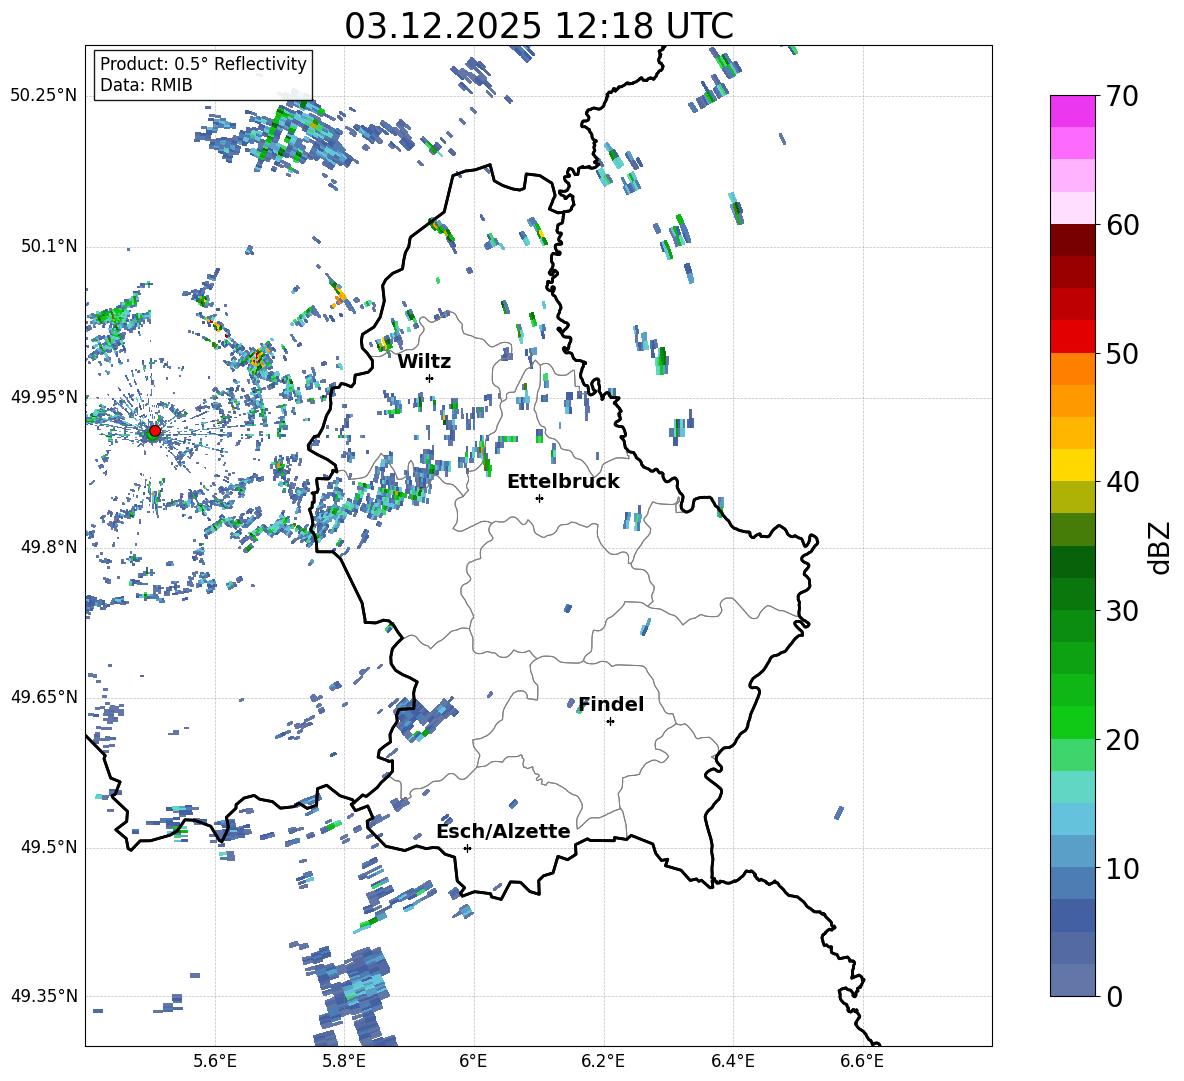Click the Ettelbruck station cross marker
The image size is (1184, 1081).
(x=539, y=498)
